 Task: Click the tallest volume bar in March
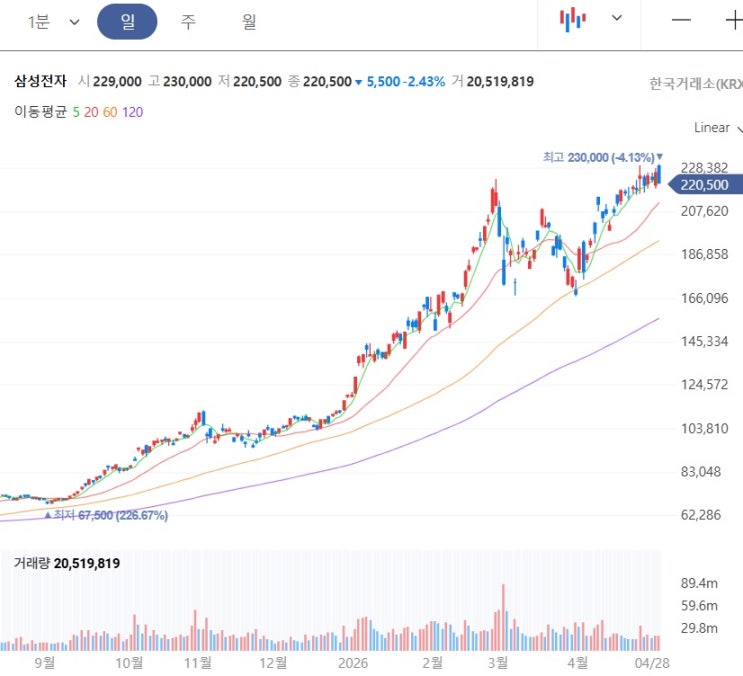tap(503, 617)
